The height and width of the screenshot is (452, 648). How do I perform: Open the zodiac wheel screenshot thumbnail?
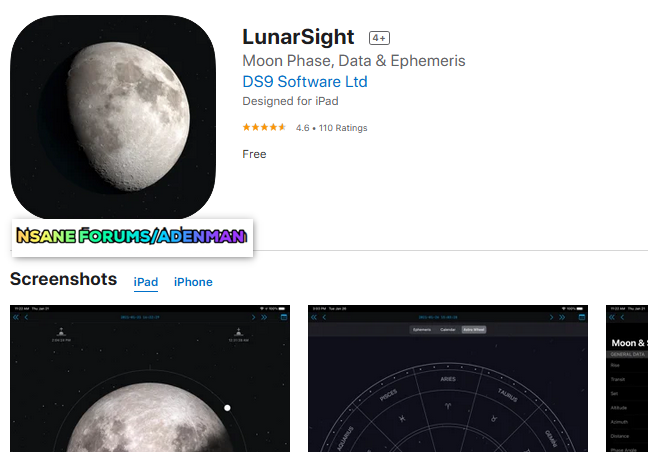click(448, 378)
